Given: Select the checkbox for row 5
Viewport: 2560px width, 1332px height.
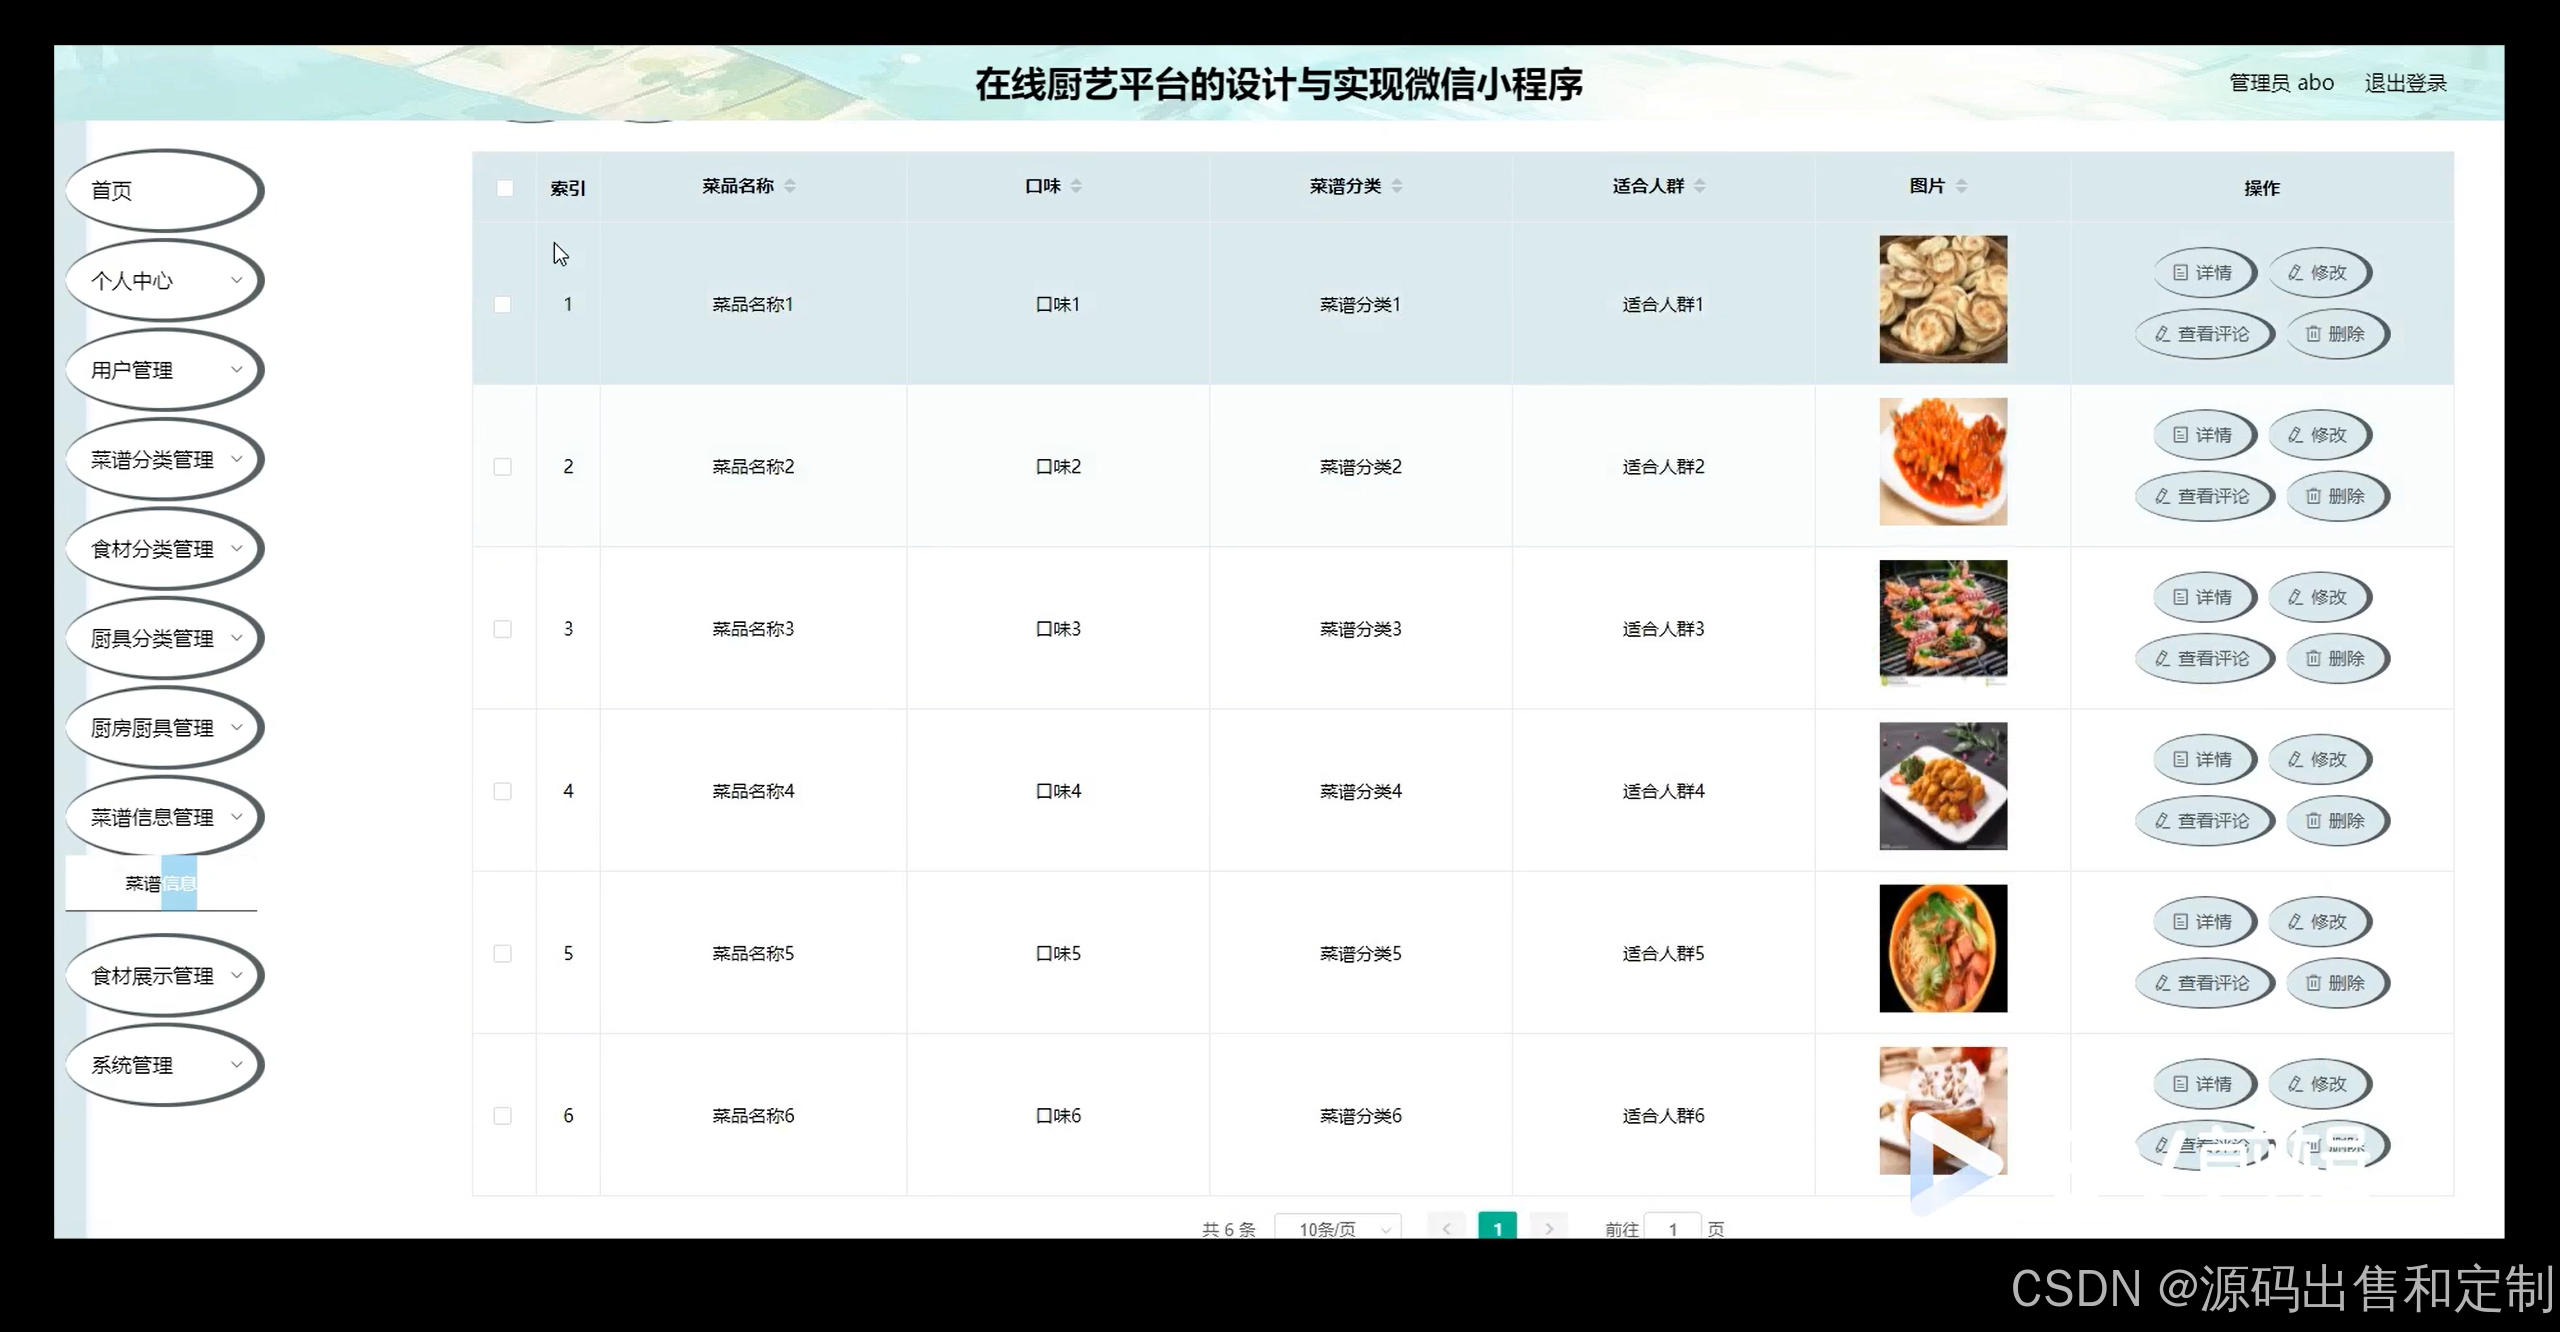Looking at the screenshot, I should pos(503,954).
